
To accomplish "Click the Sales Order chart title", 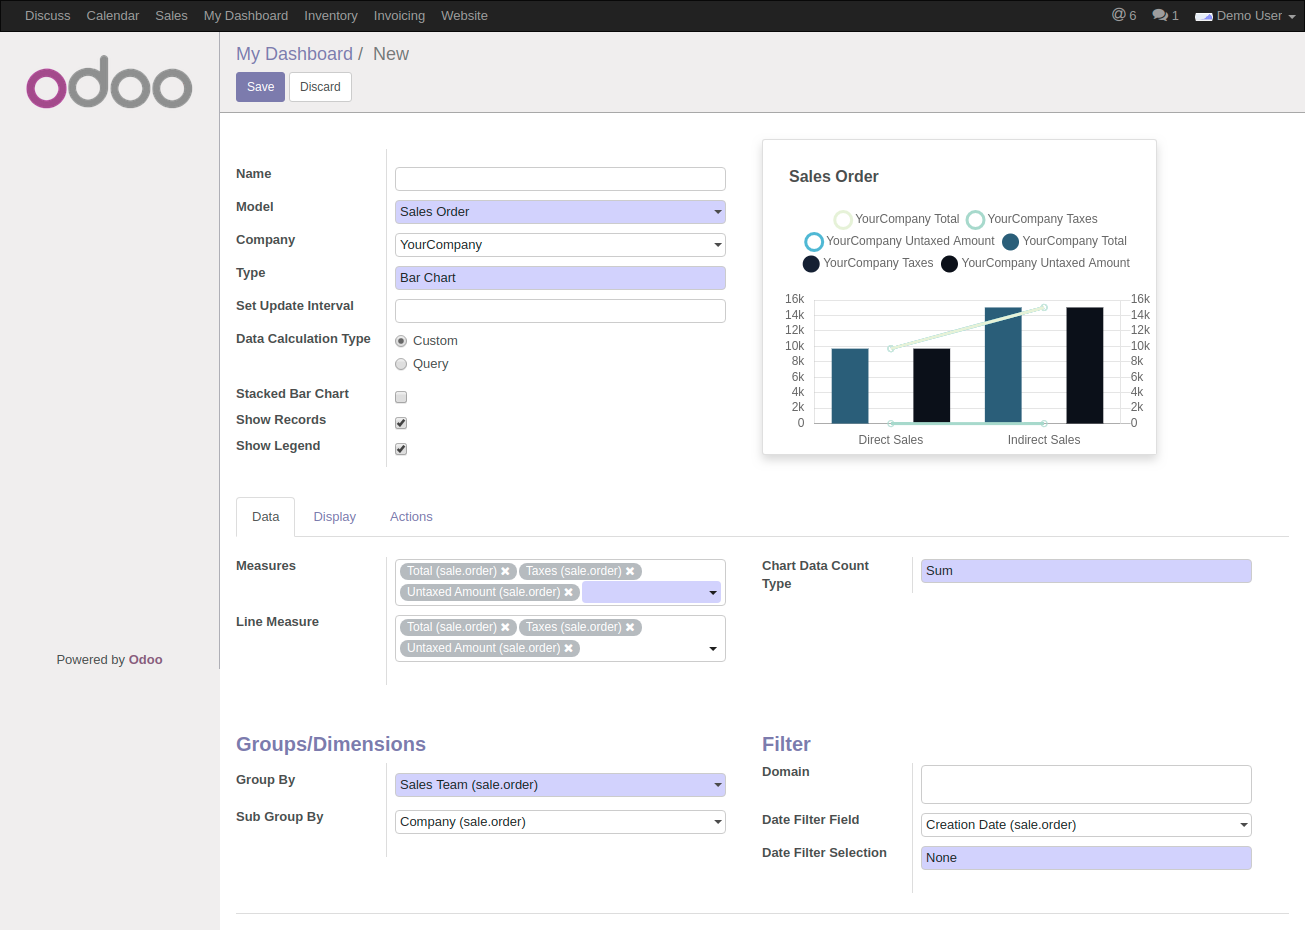I will click(x=833, y=177).
